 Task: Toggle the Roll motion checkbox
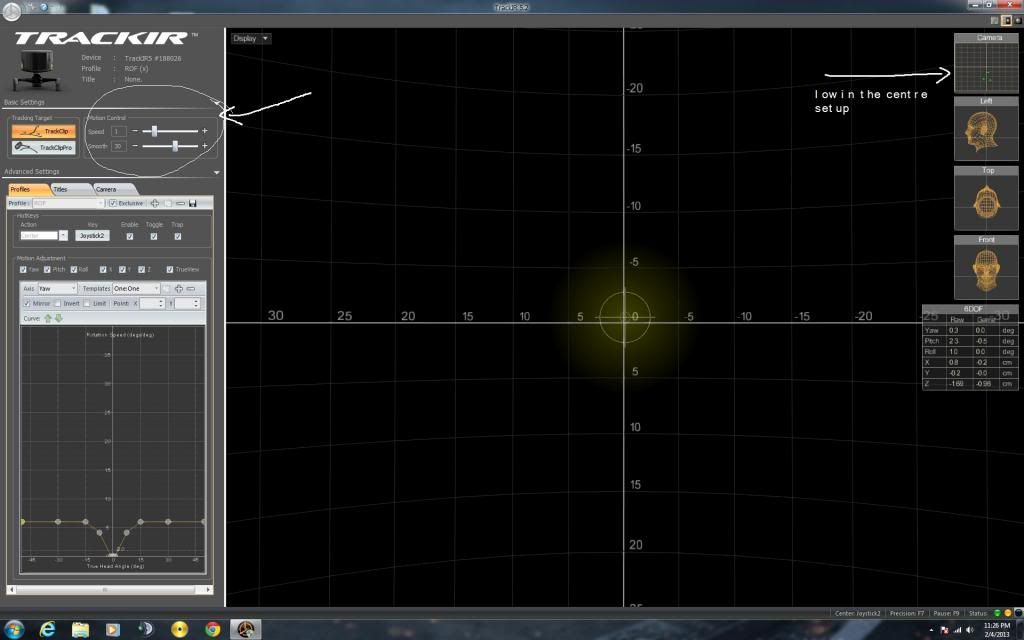coord(74,270)
